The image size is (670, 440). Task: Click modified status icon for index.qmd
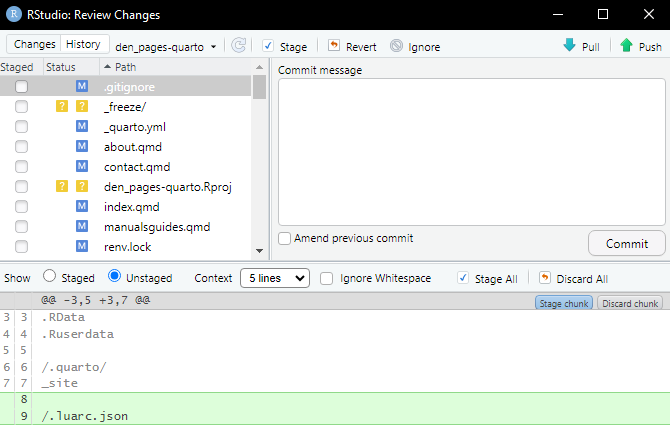pos(83,206)
